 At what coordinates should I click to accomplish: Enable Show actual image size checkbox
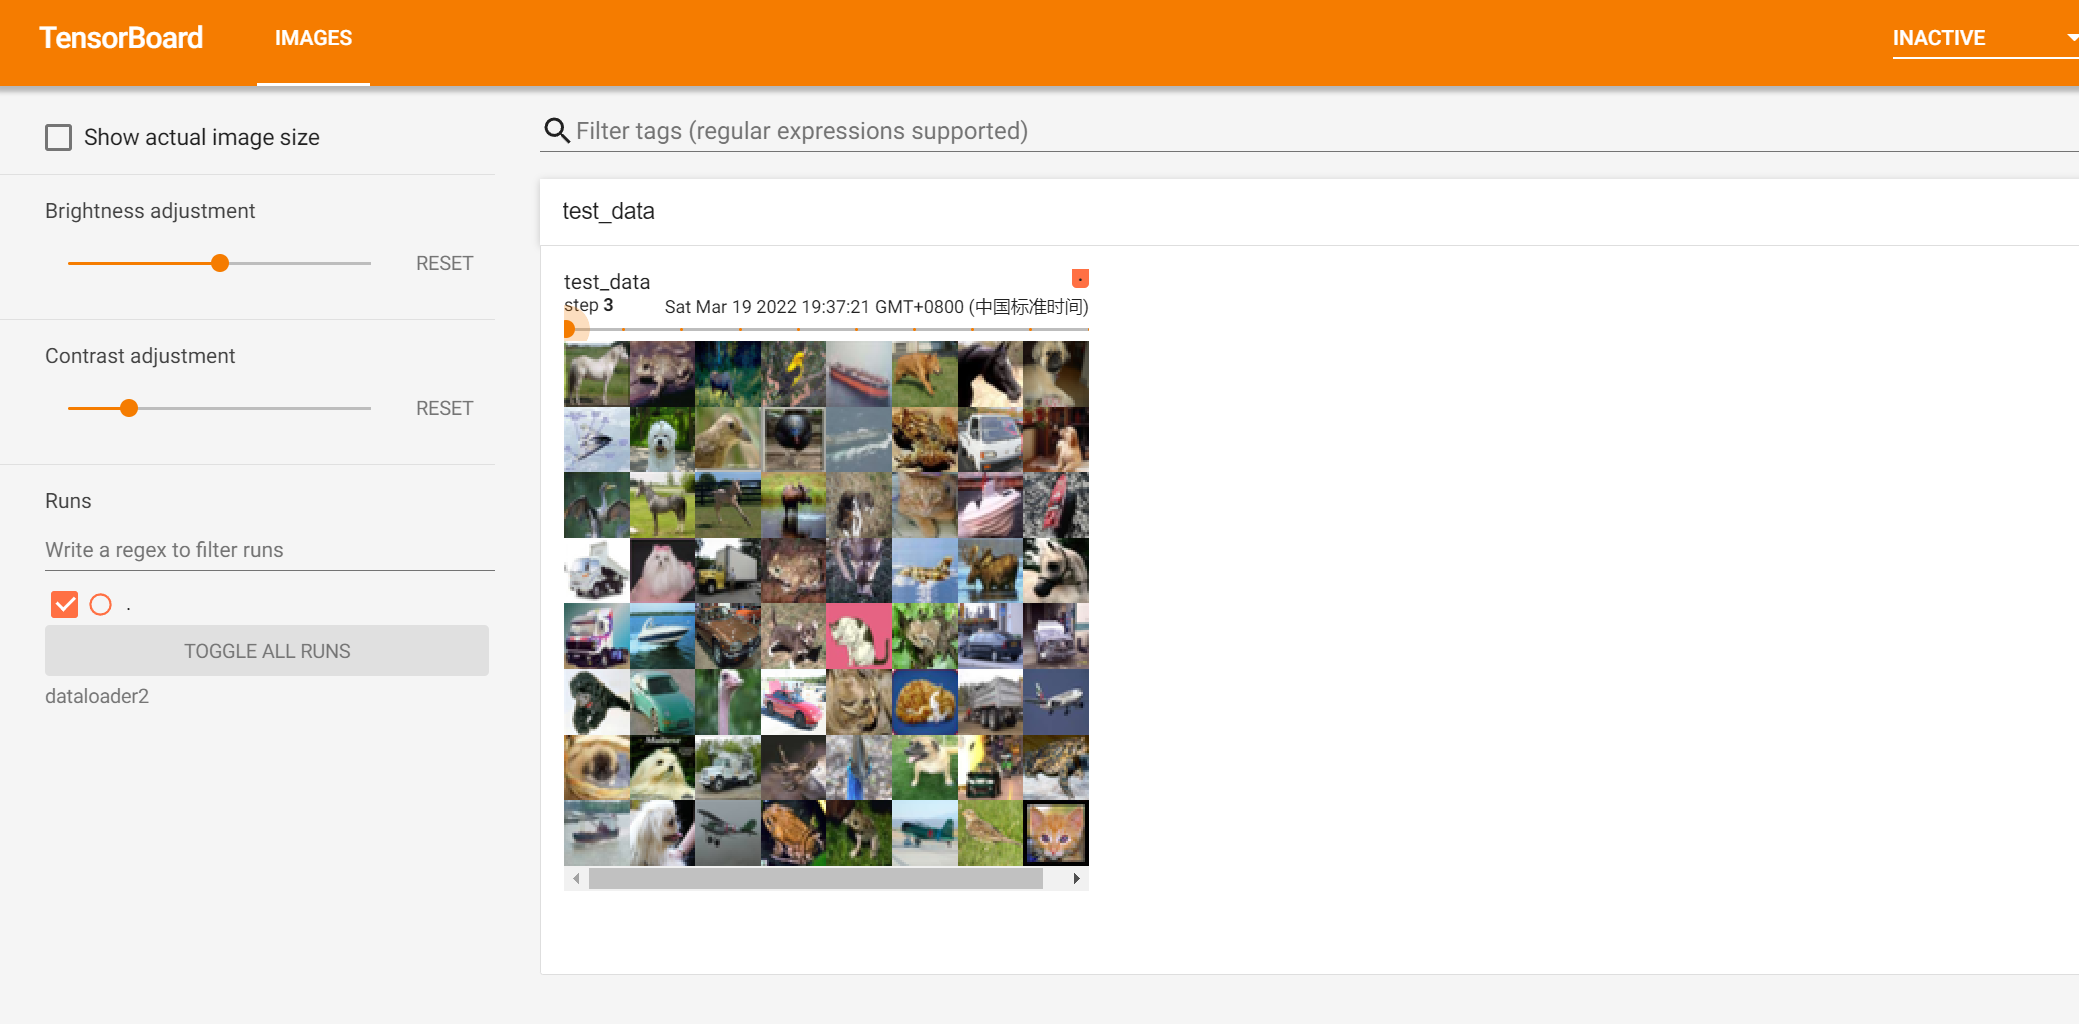(59, 137)
